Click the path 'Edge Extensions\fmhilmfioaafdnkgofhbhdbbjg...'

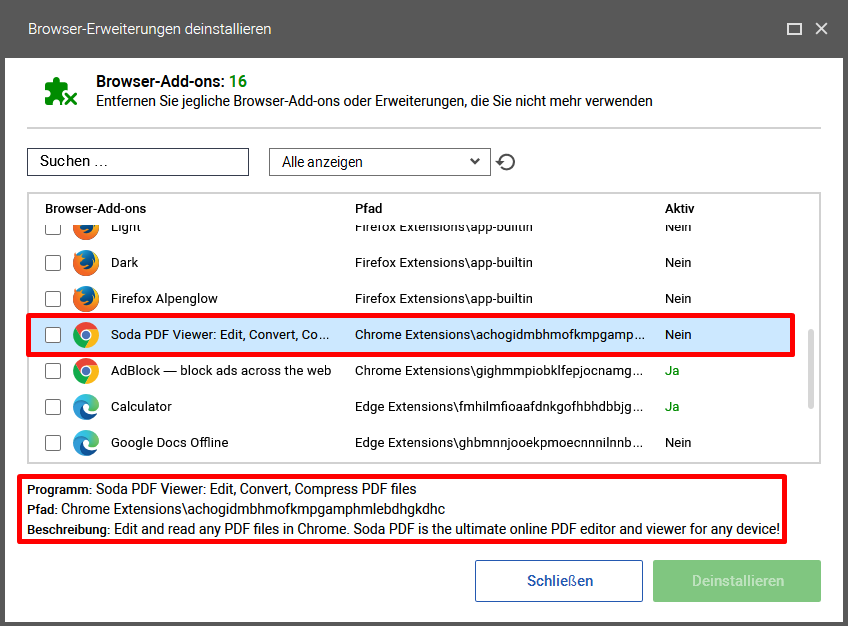click(x=499, y=407)
